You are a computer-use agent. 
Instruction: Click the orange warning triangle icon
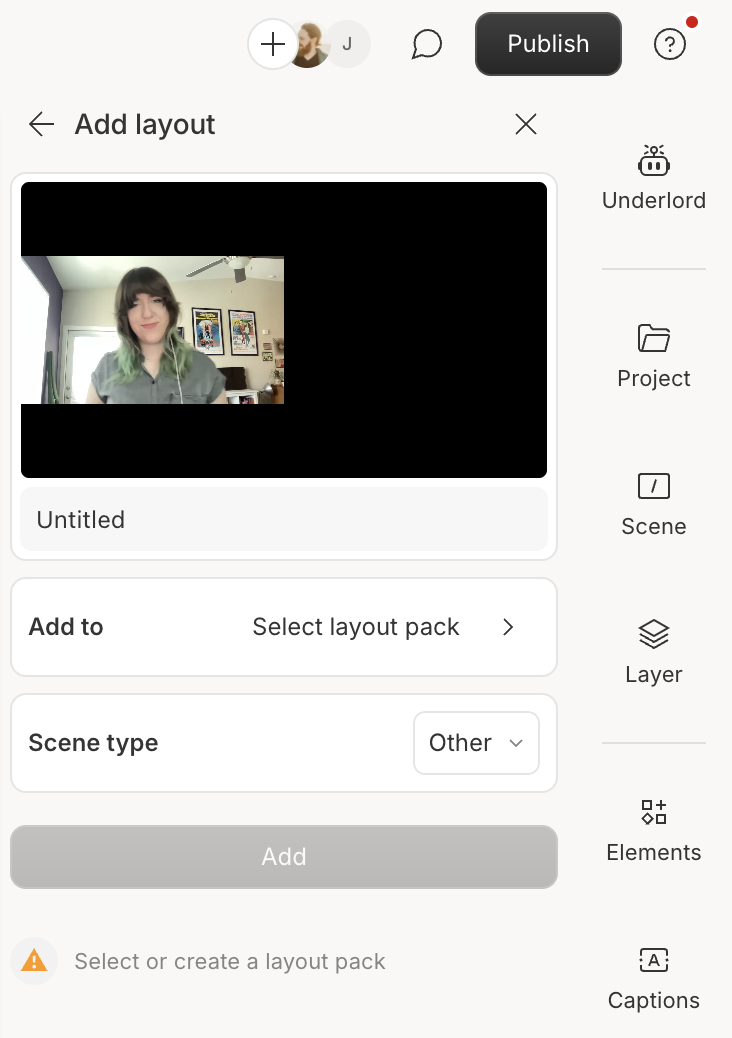[x=34, y=962]
